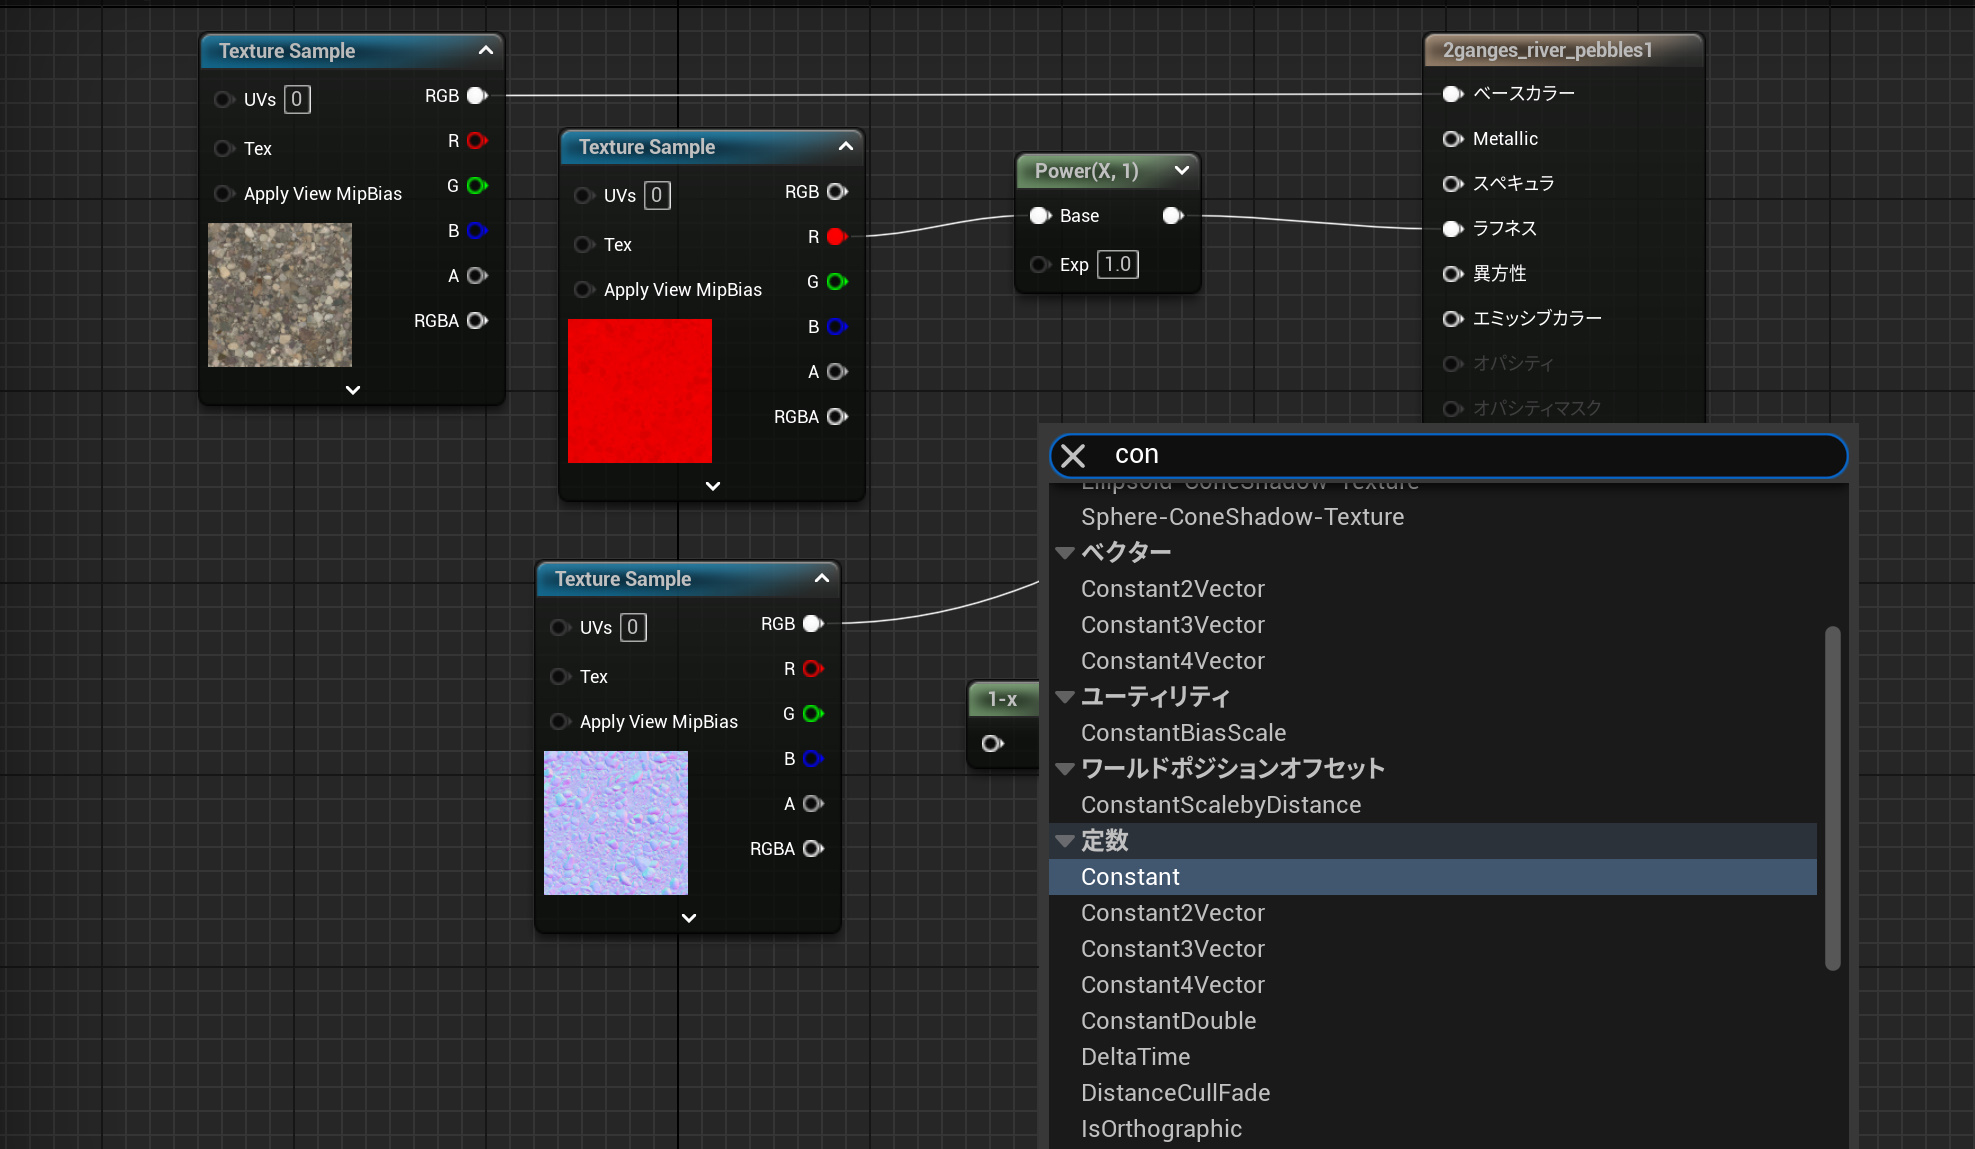The image size is (1975, 1149).
Task: Click the 1-x node output pin
Action: (x=992, y=743)
